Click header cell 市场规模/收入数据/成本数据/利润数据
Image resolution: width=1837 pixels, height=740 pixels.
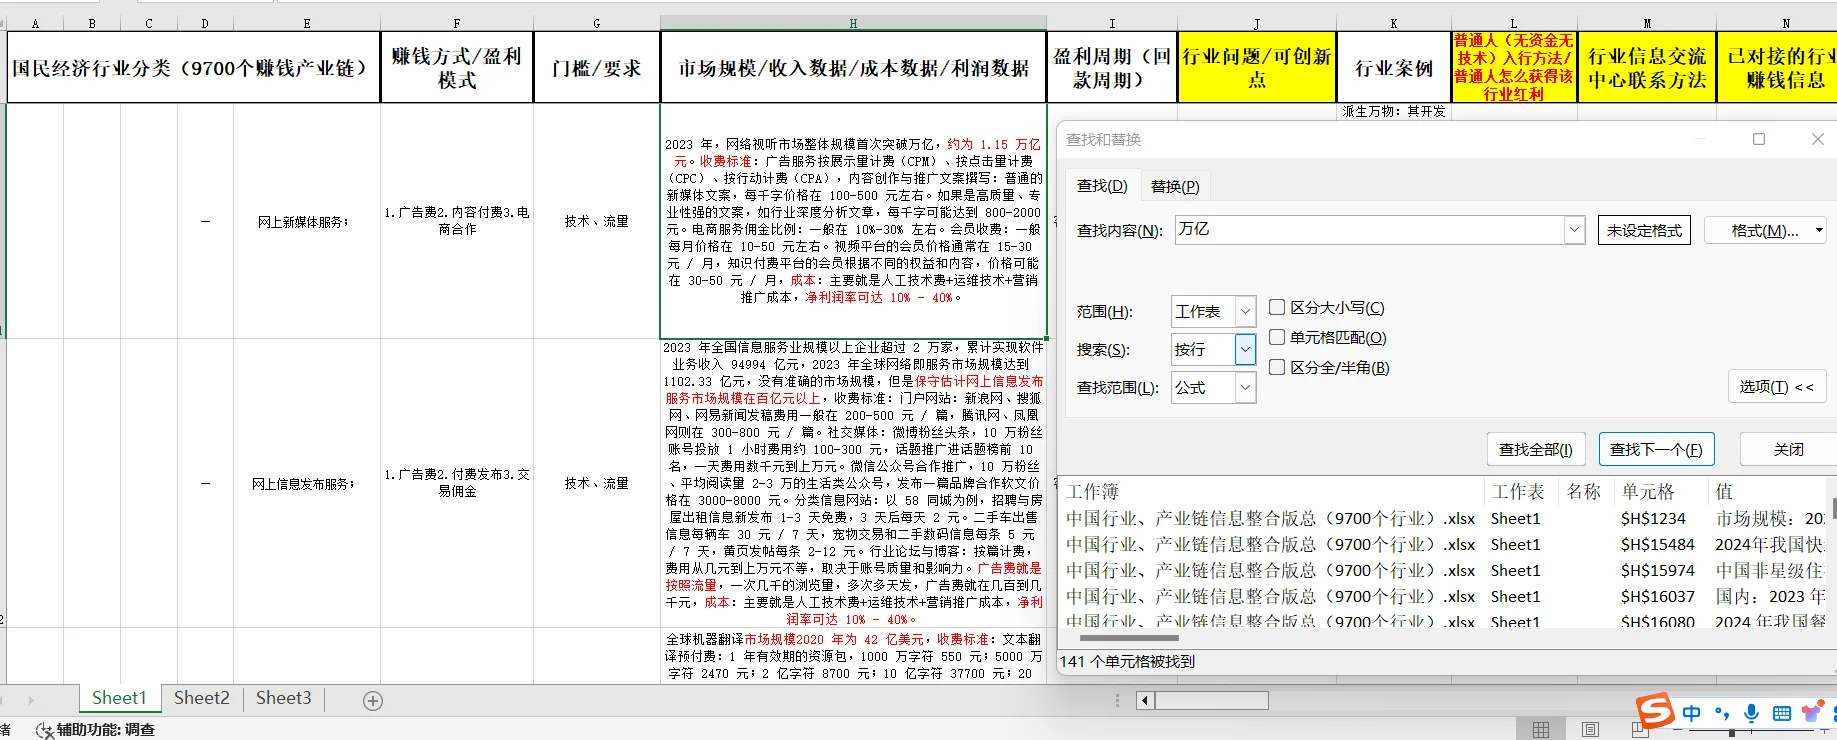coord(853,67)
